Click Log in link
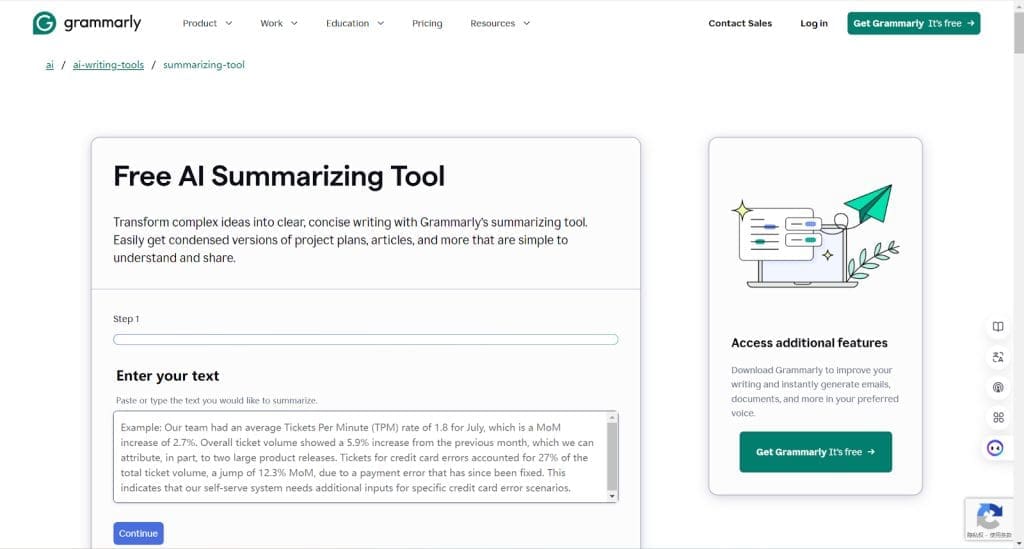Viewport: 1024px width, 549px height. coord(814,23)
